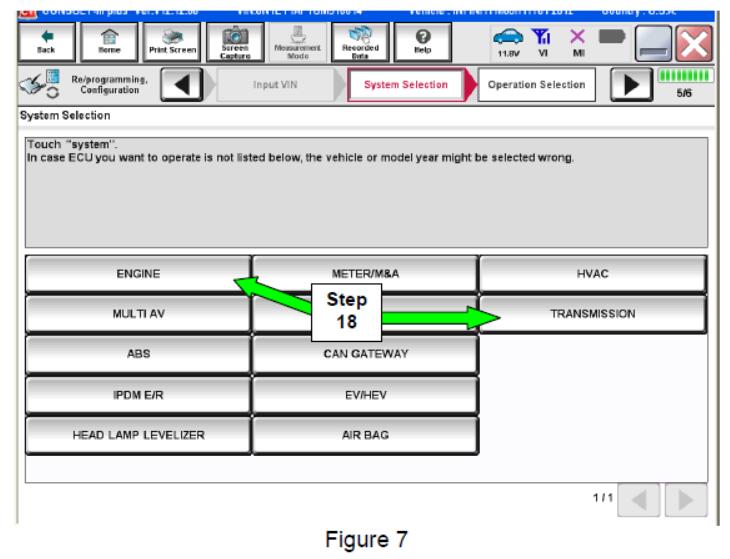Minimize the CONSULT window
Screen dimensions: 730x559
click(x=653, y=44)
